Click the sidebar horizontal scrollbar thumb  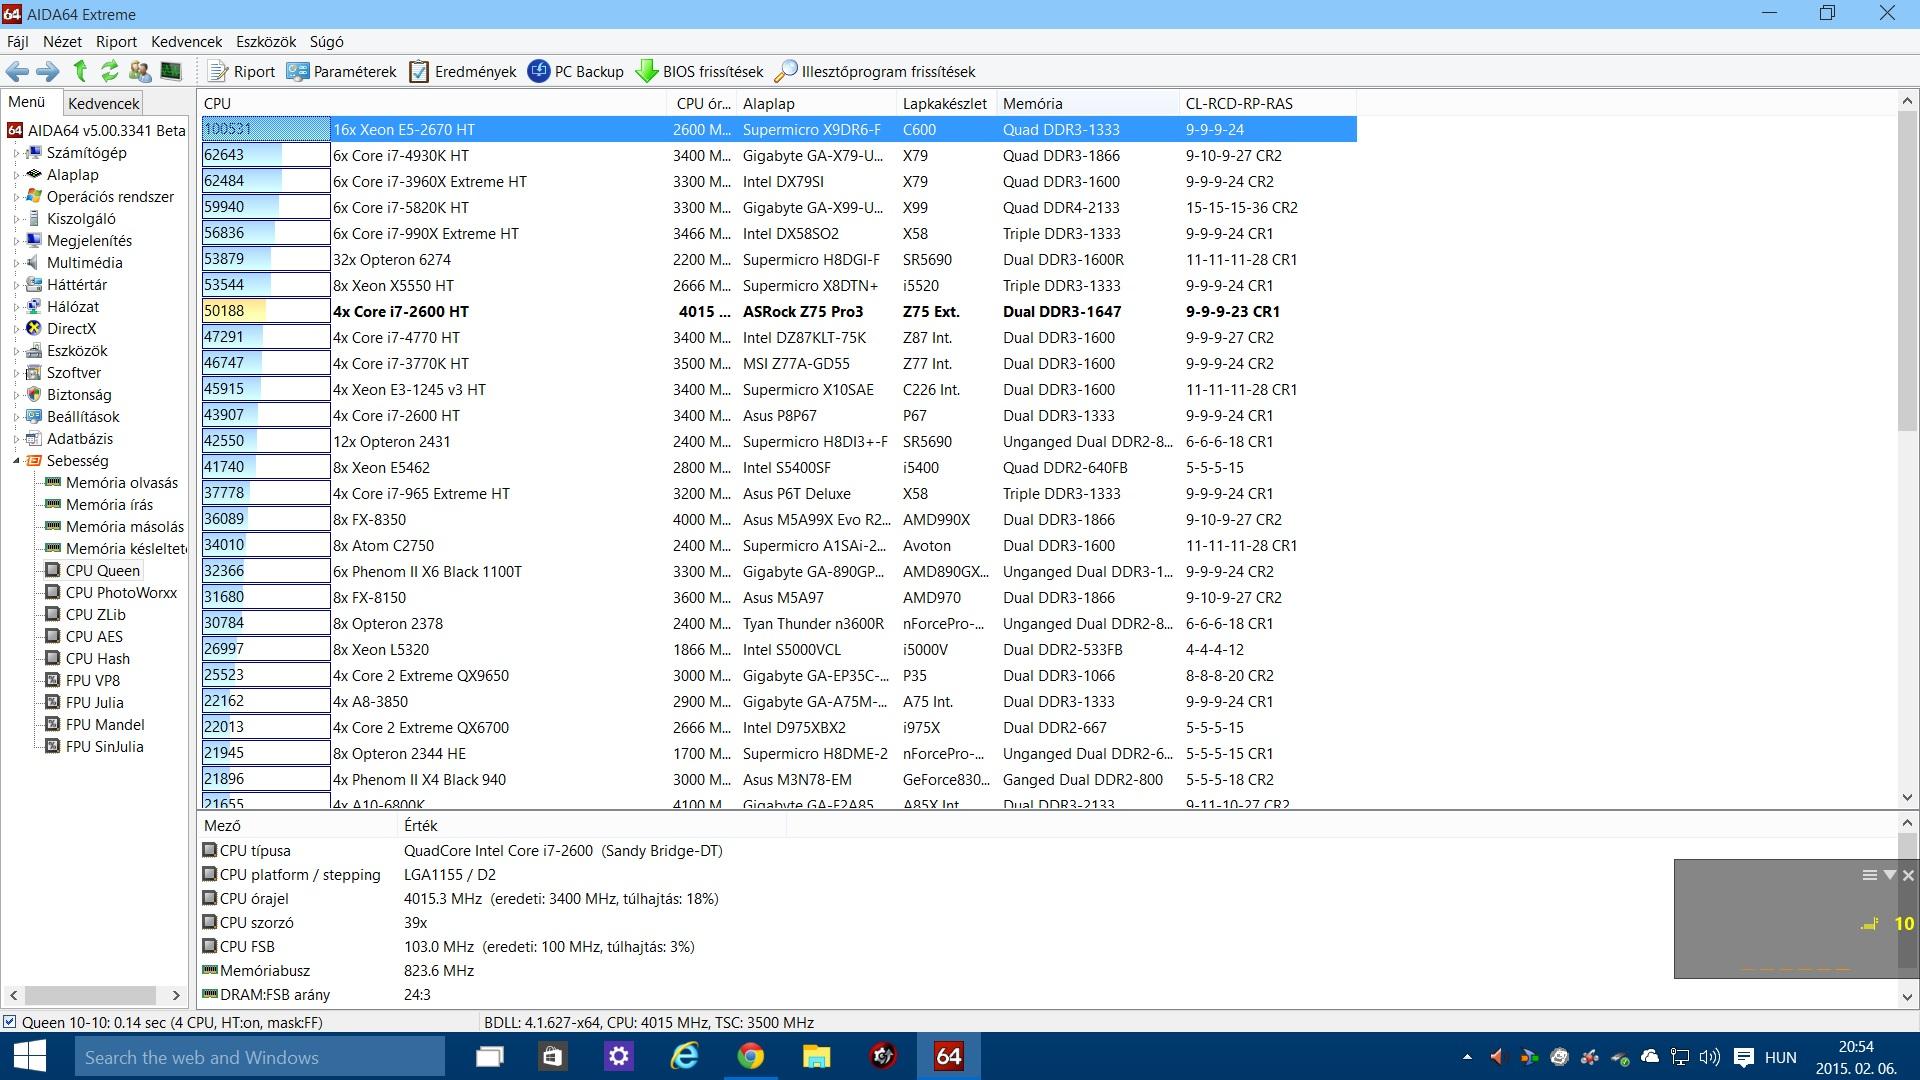pos(90,995)
